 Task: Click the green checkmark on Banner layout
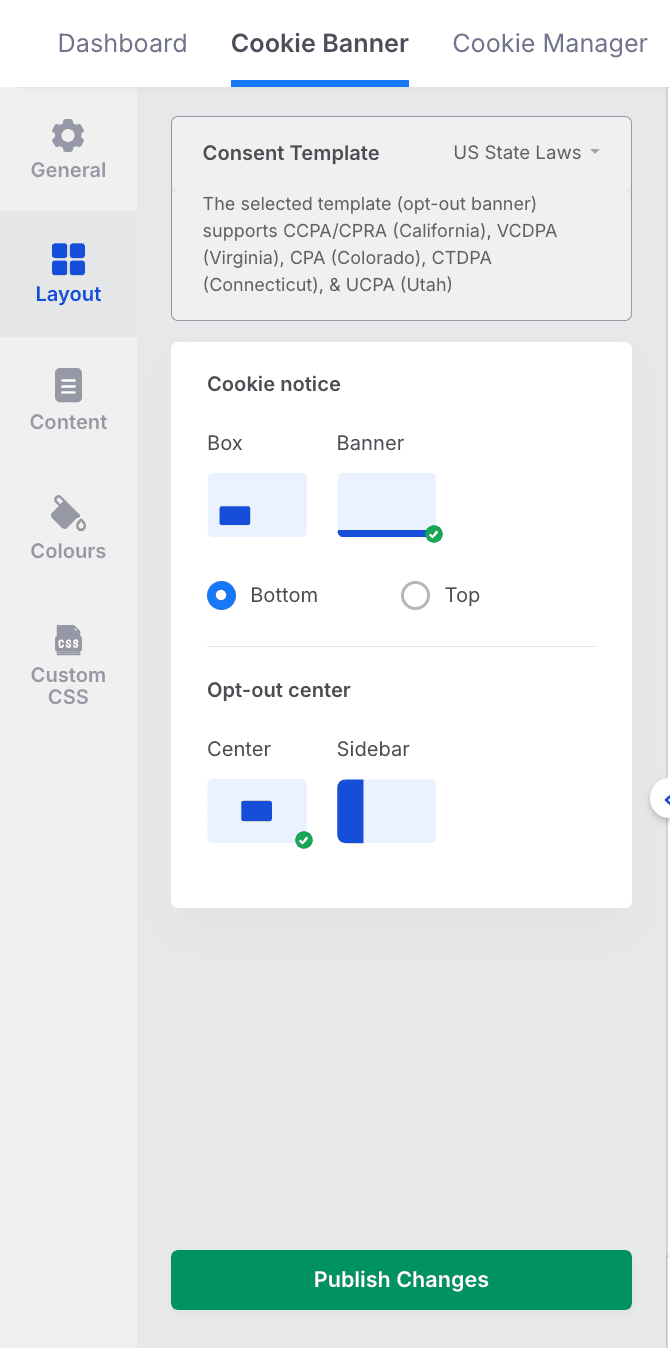pyautogui.click(x=434, y=534)
